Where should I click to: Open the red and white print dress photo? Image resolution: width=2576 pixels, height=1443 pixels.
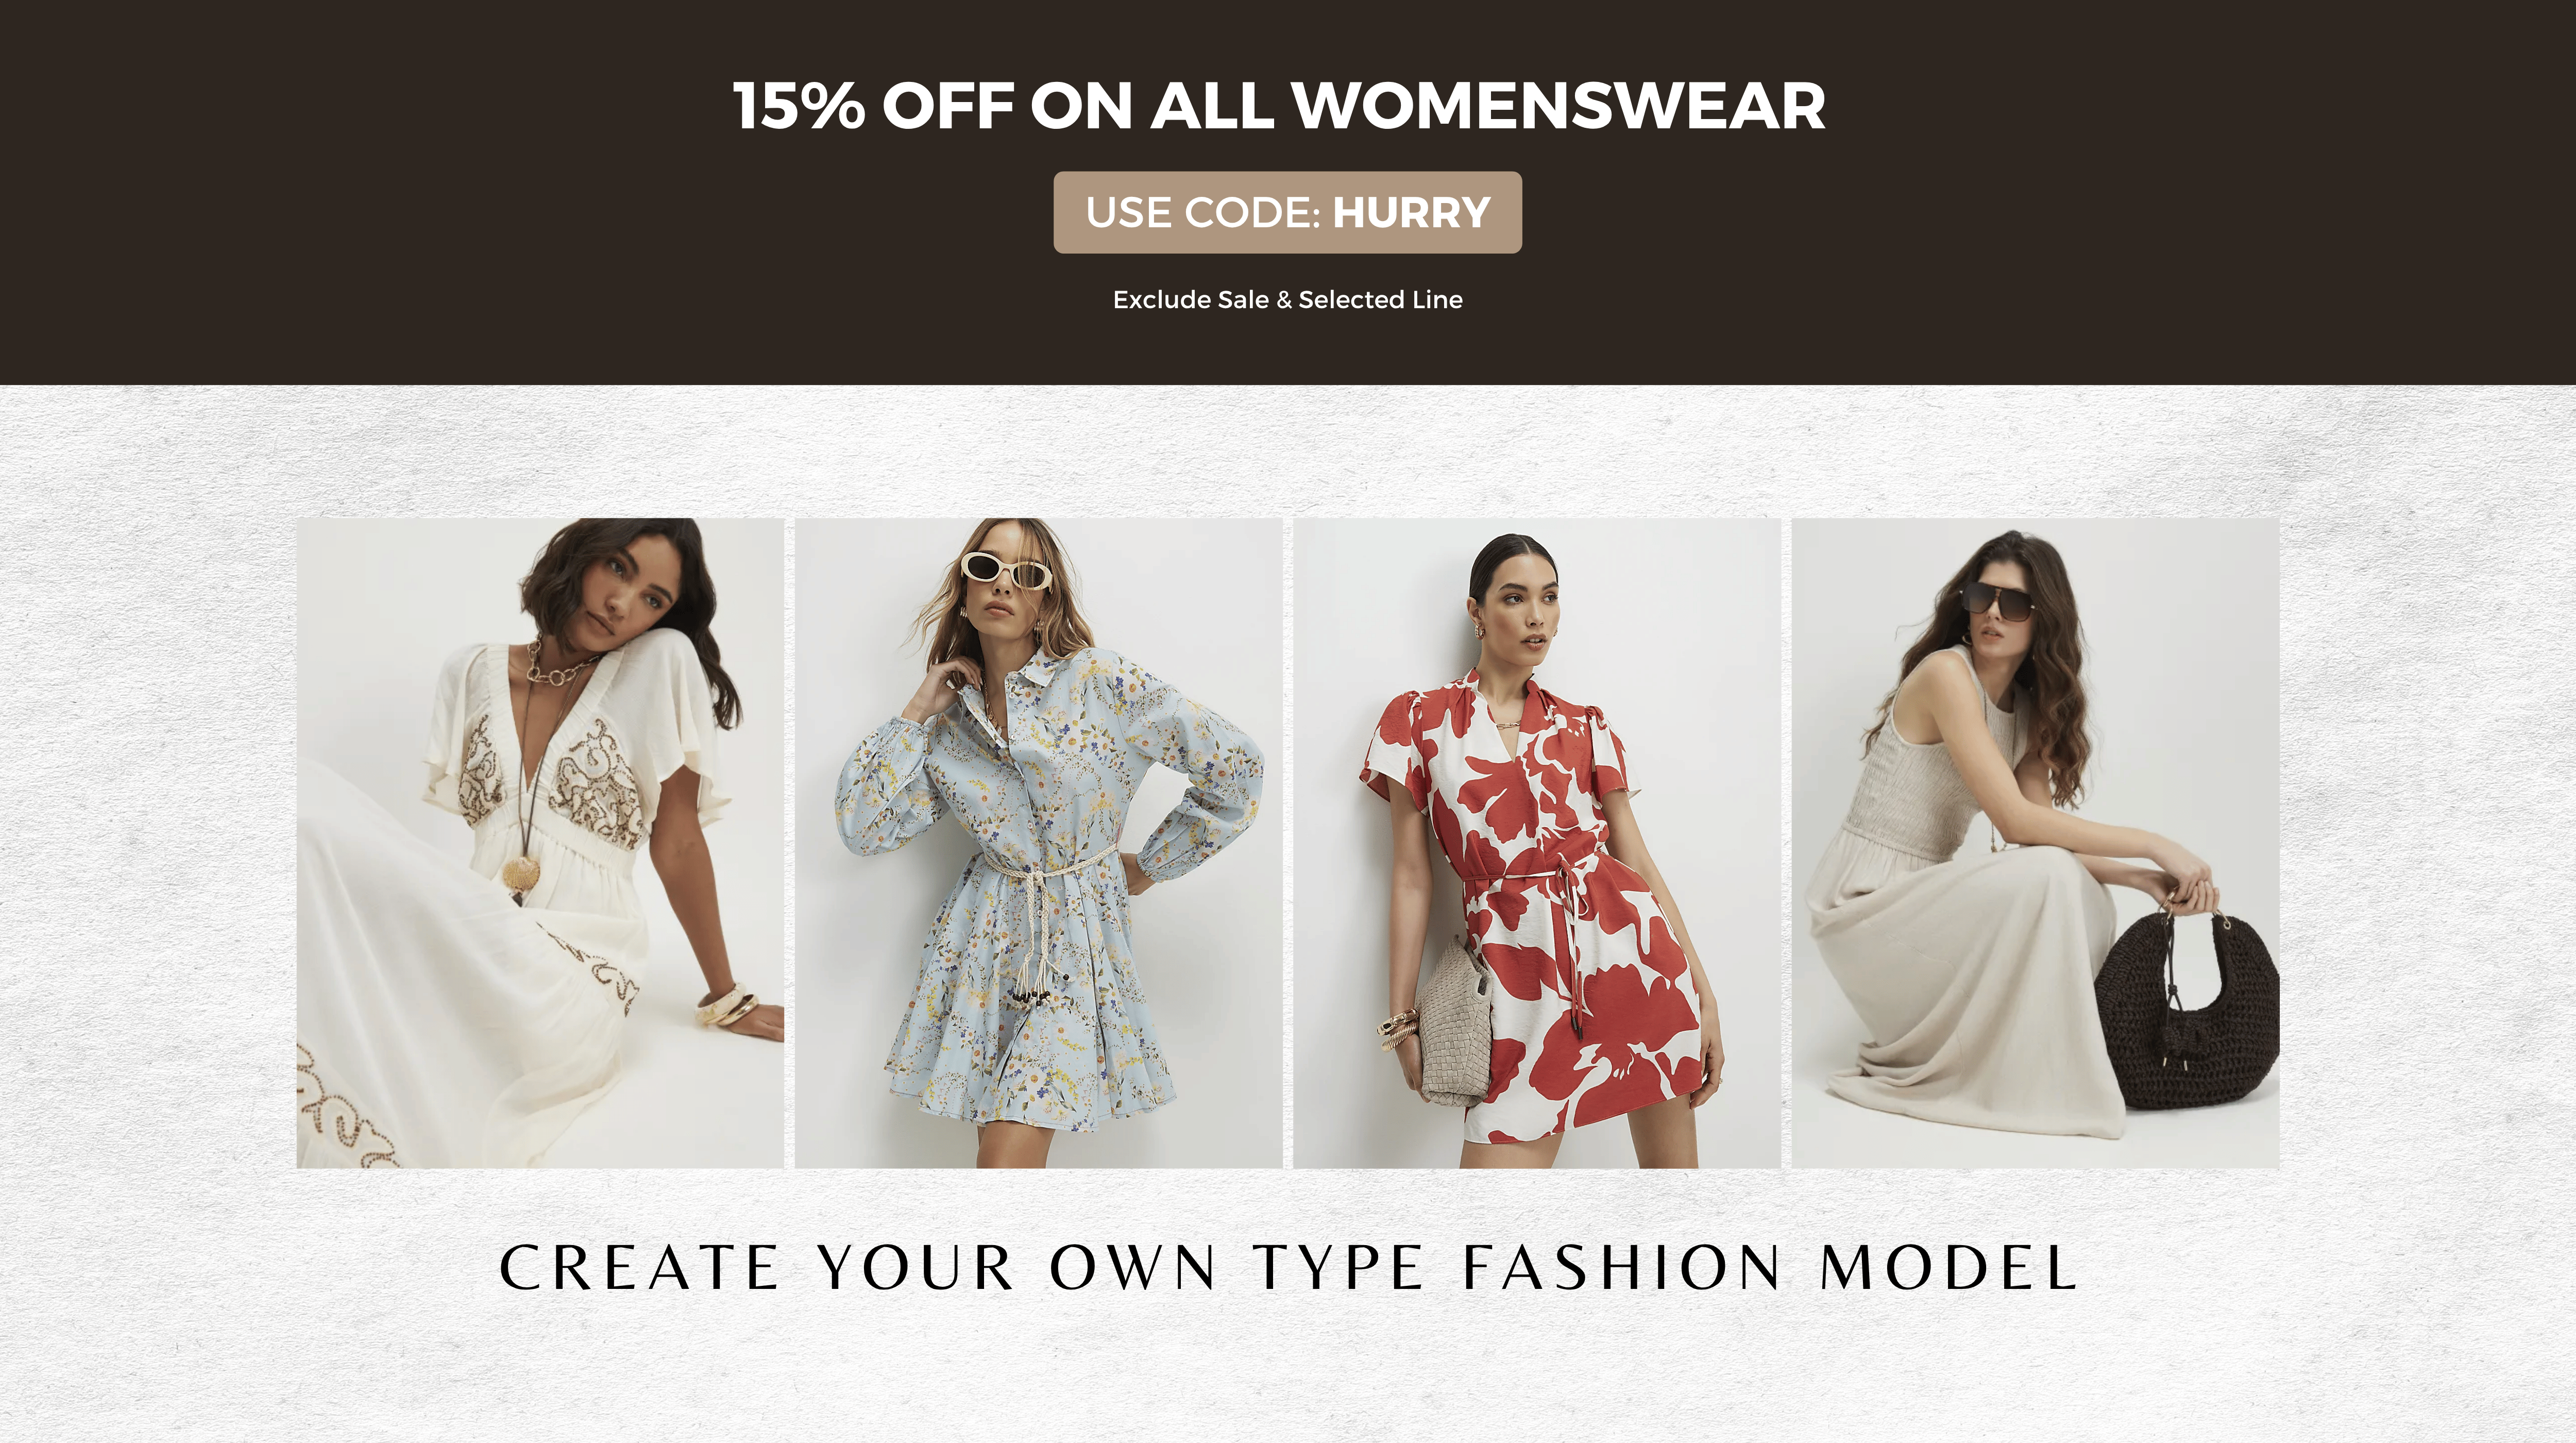(x=1536, y=842)
